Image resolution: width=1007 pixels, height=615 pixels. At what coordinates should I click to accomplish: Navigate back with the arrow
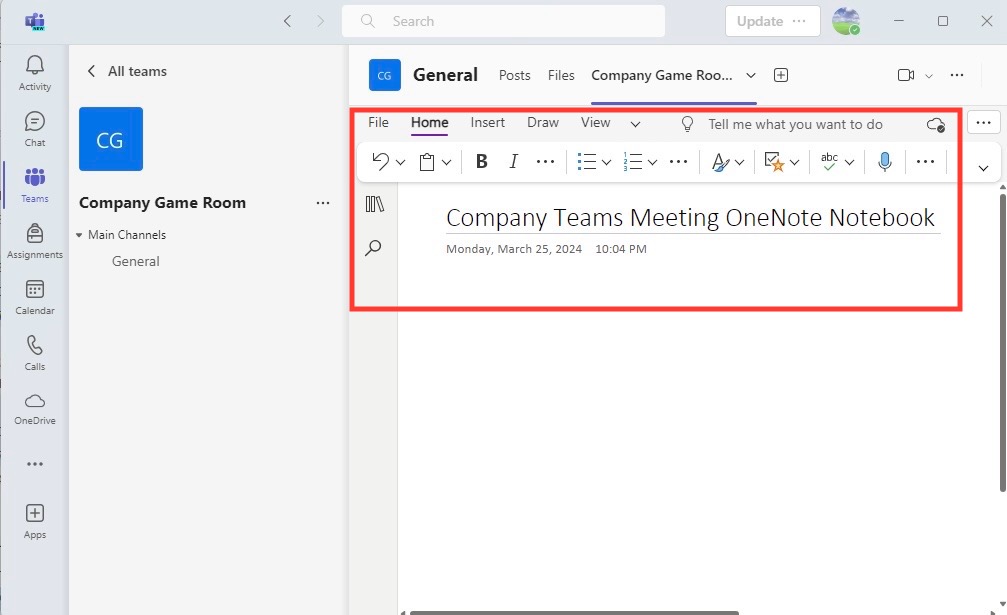point(287,21)
